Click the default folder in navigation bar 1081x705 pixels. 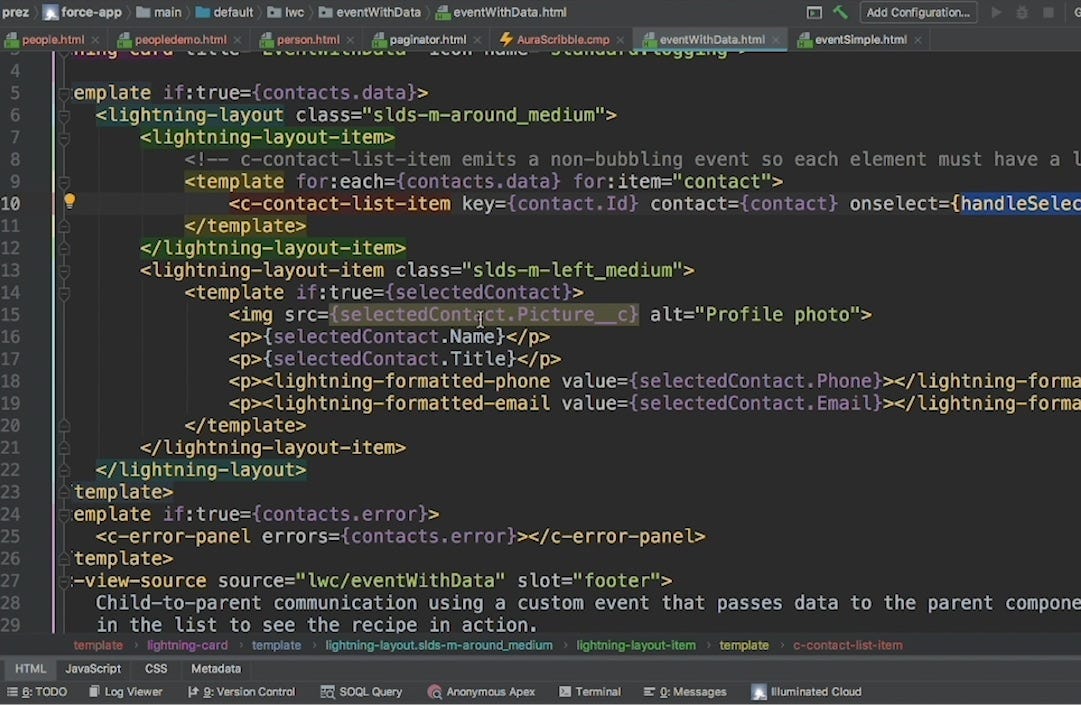[225, 12]
